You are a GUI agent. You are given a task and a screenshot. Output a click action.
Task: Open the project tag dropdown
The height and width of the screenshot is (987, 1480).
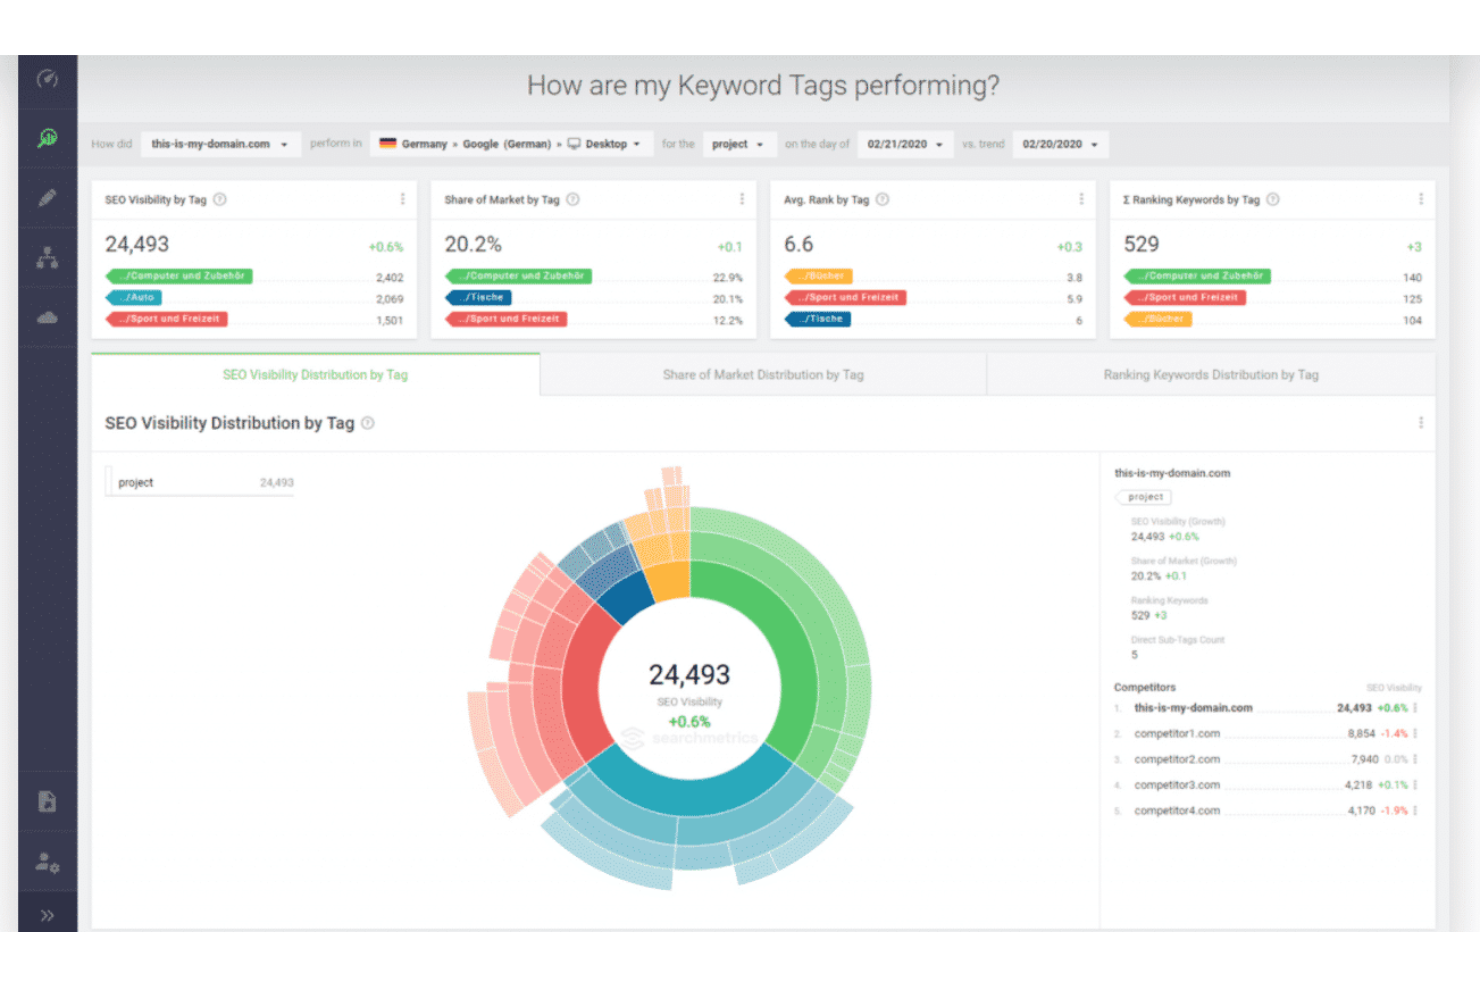739,144
